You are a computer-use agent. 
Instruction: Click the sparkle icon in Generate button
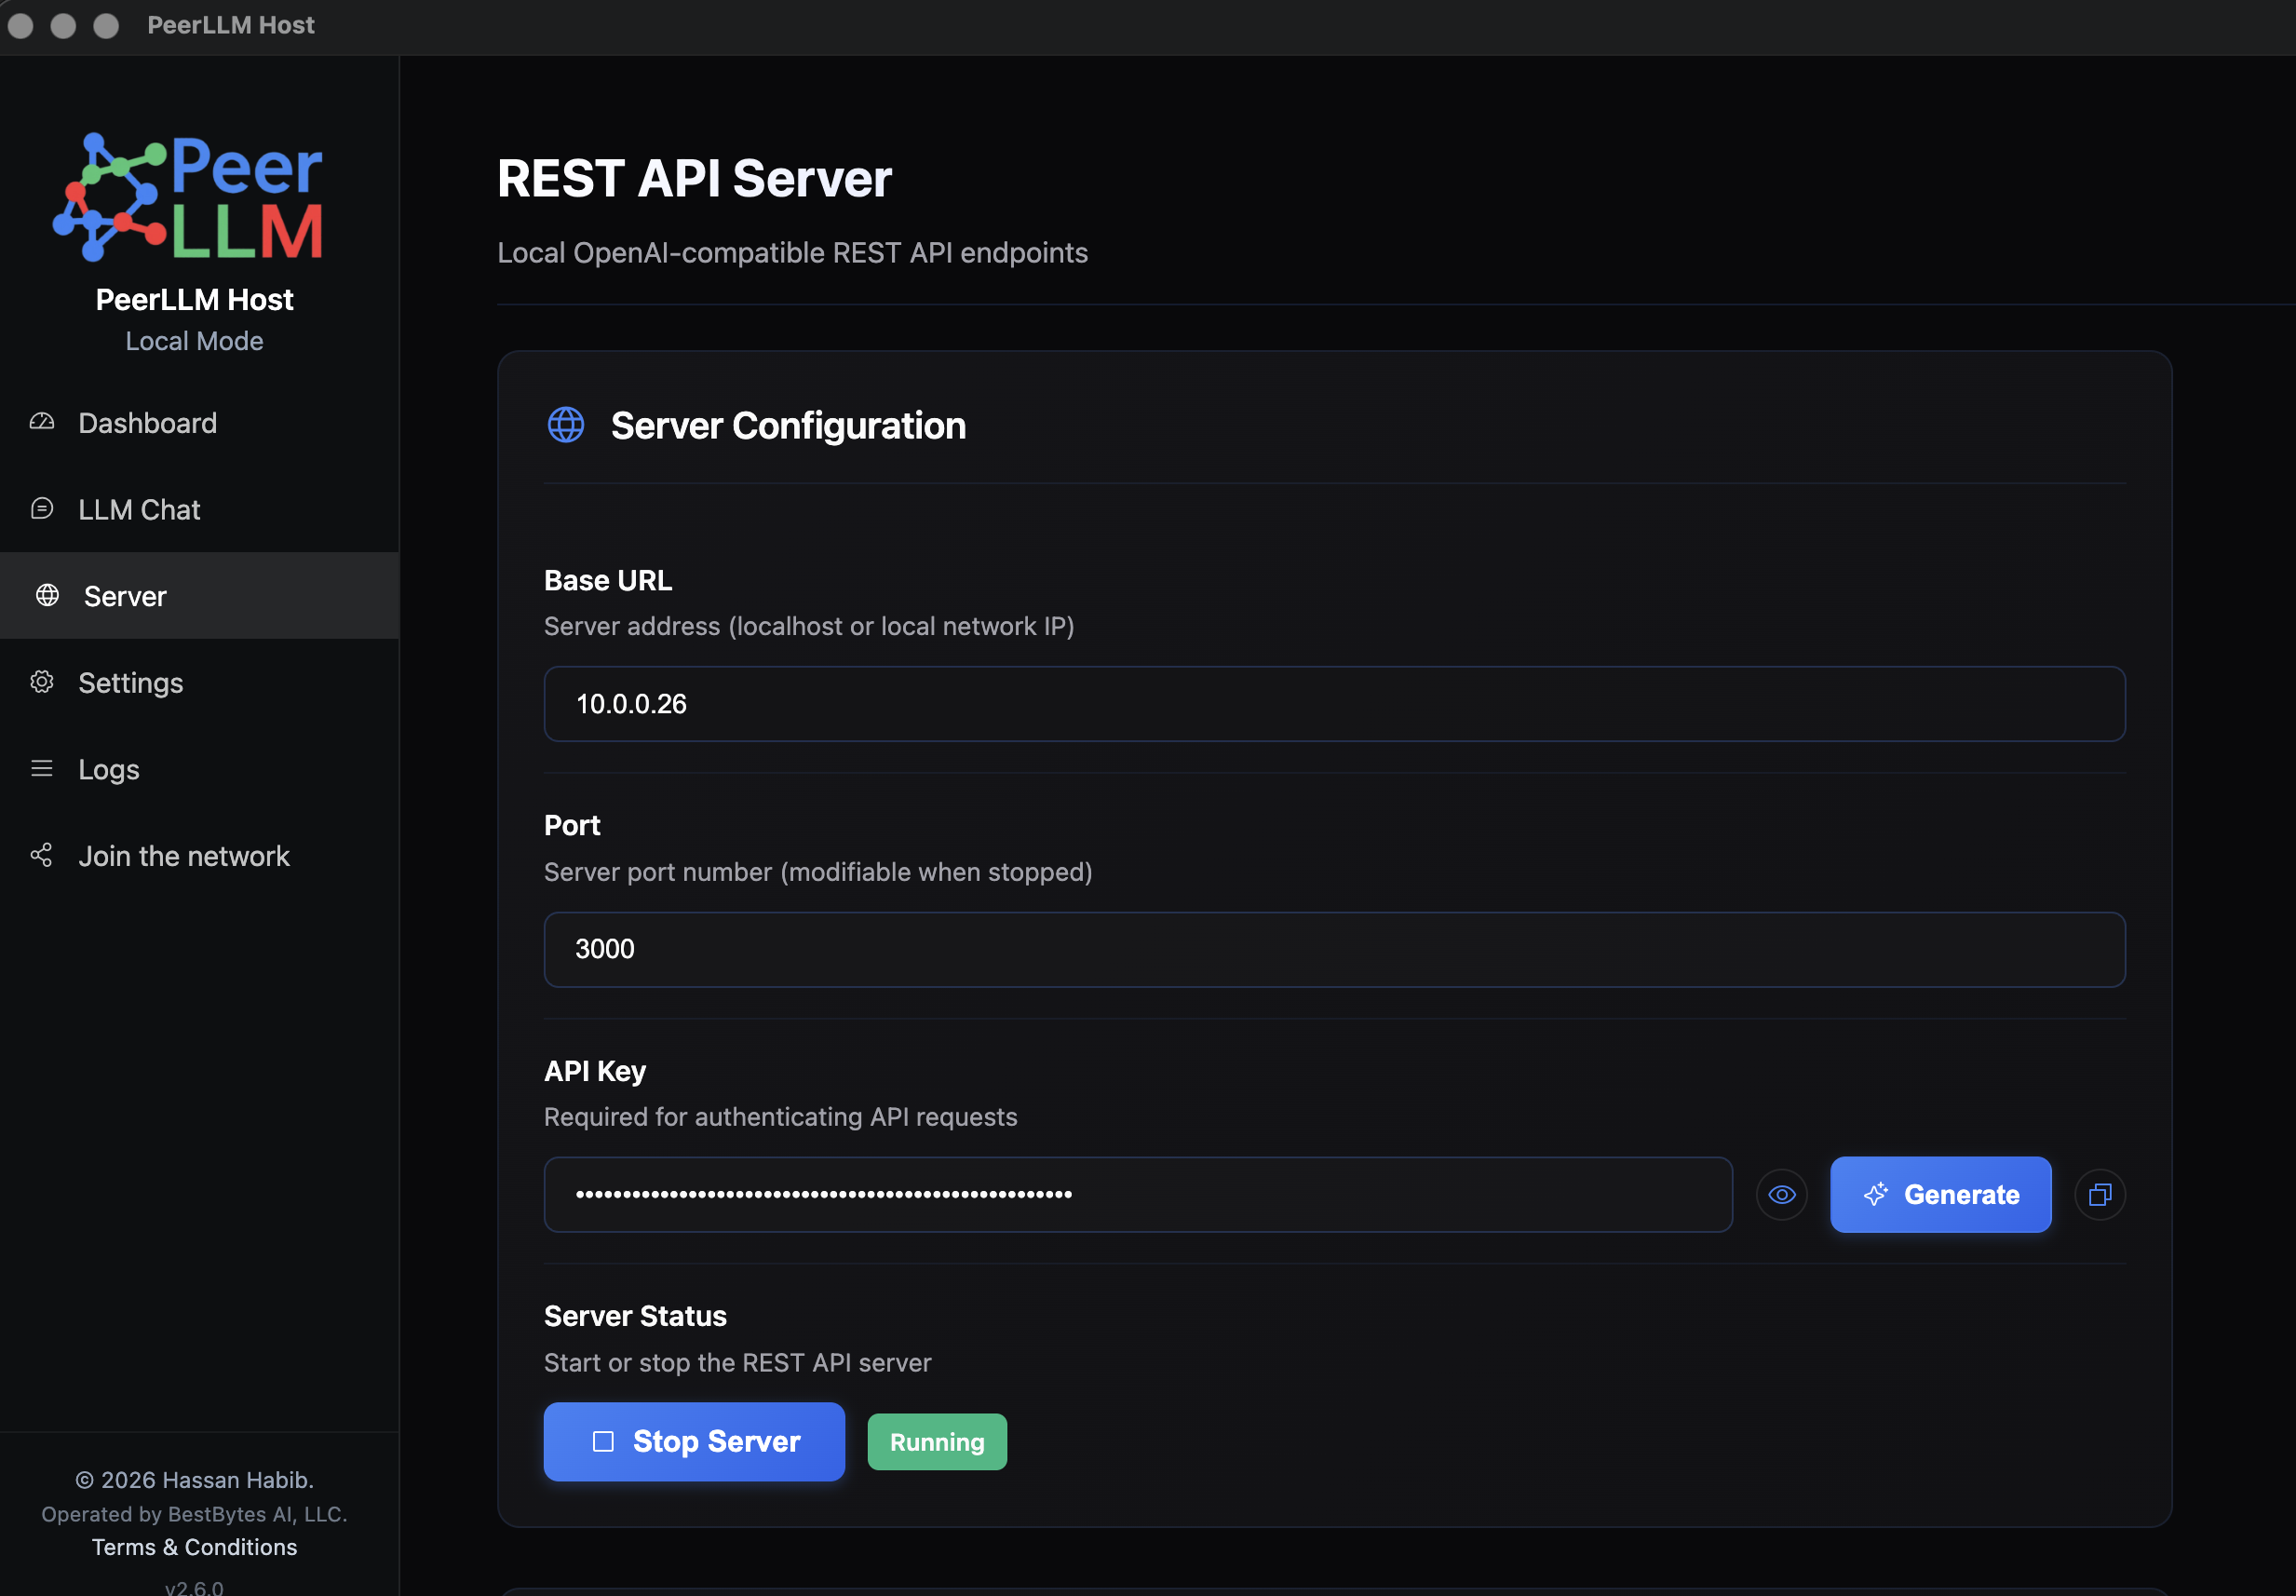pyautogui.click(x=1876, y=1194)
